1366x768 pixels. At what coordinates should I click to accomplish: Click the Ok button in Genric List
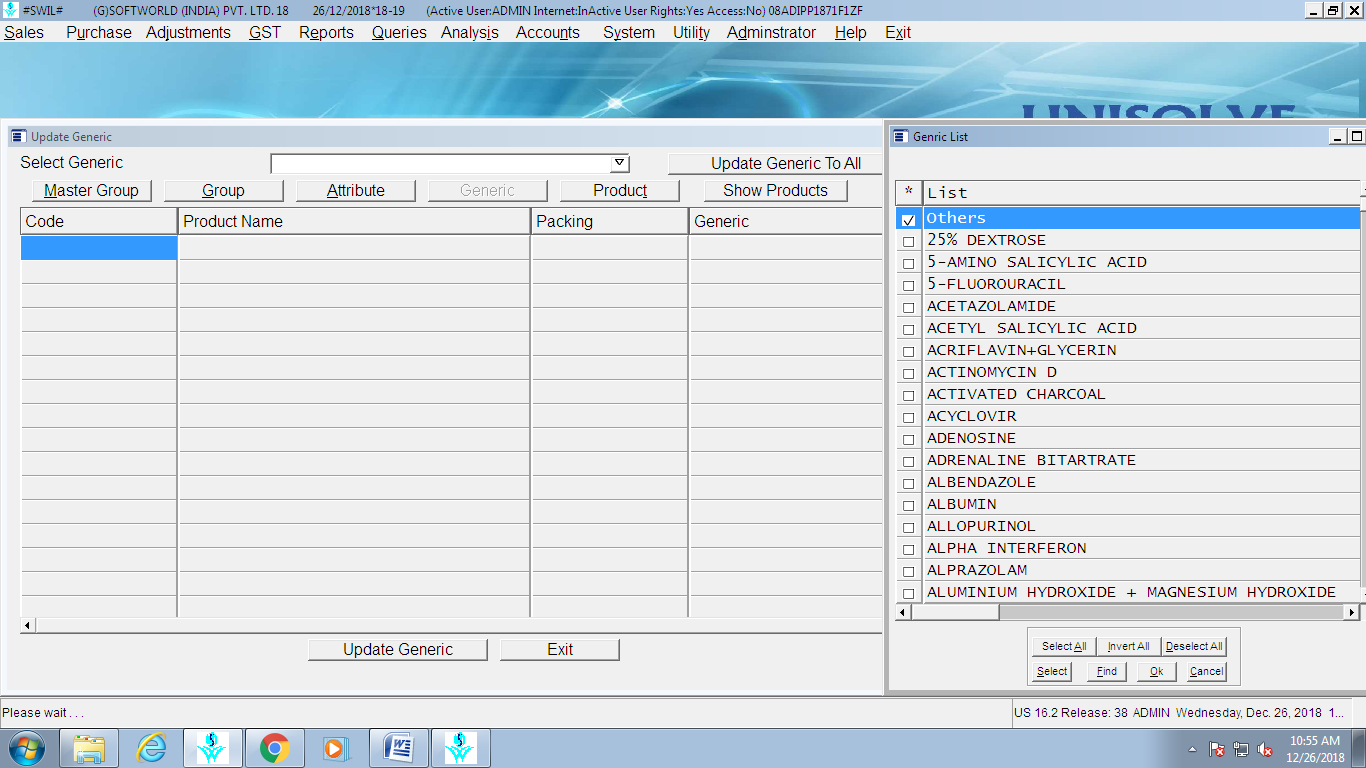click(x=1156, y=671)
